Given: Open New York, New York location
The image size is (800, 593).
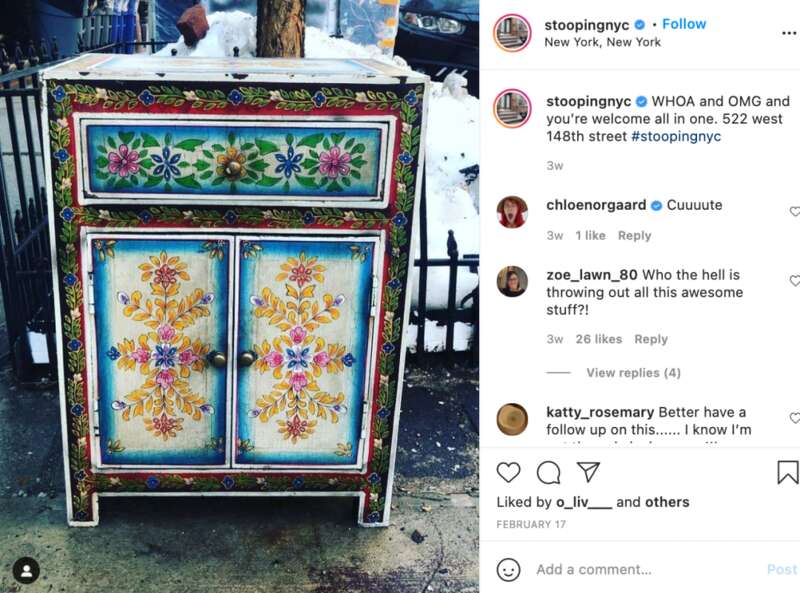Looking at the screenshot, I should point(602,42).
